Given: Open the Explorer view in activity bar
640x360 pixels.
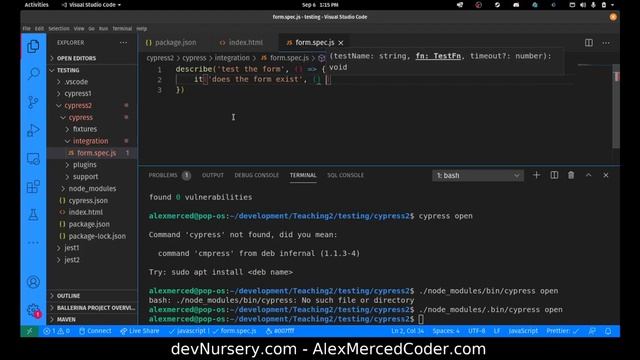Looking at the screenshot, I should [33, 47].
